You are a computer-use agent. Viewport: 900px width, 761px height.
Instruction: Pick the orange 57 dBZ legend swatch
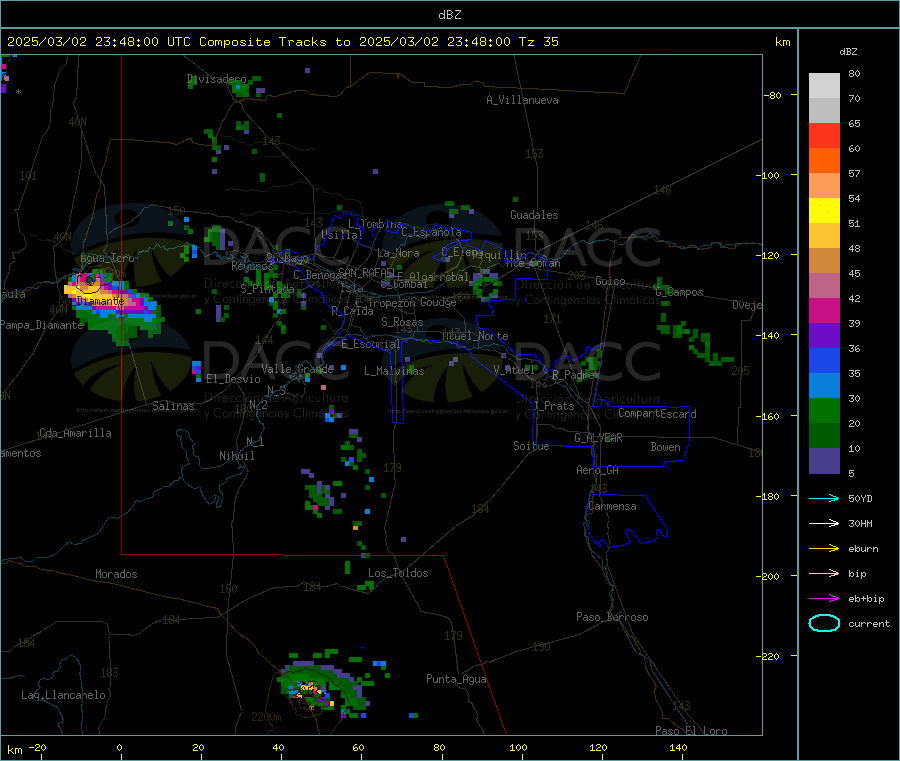[824, 161]
